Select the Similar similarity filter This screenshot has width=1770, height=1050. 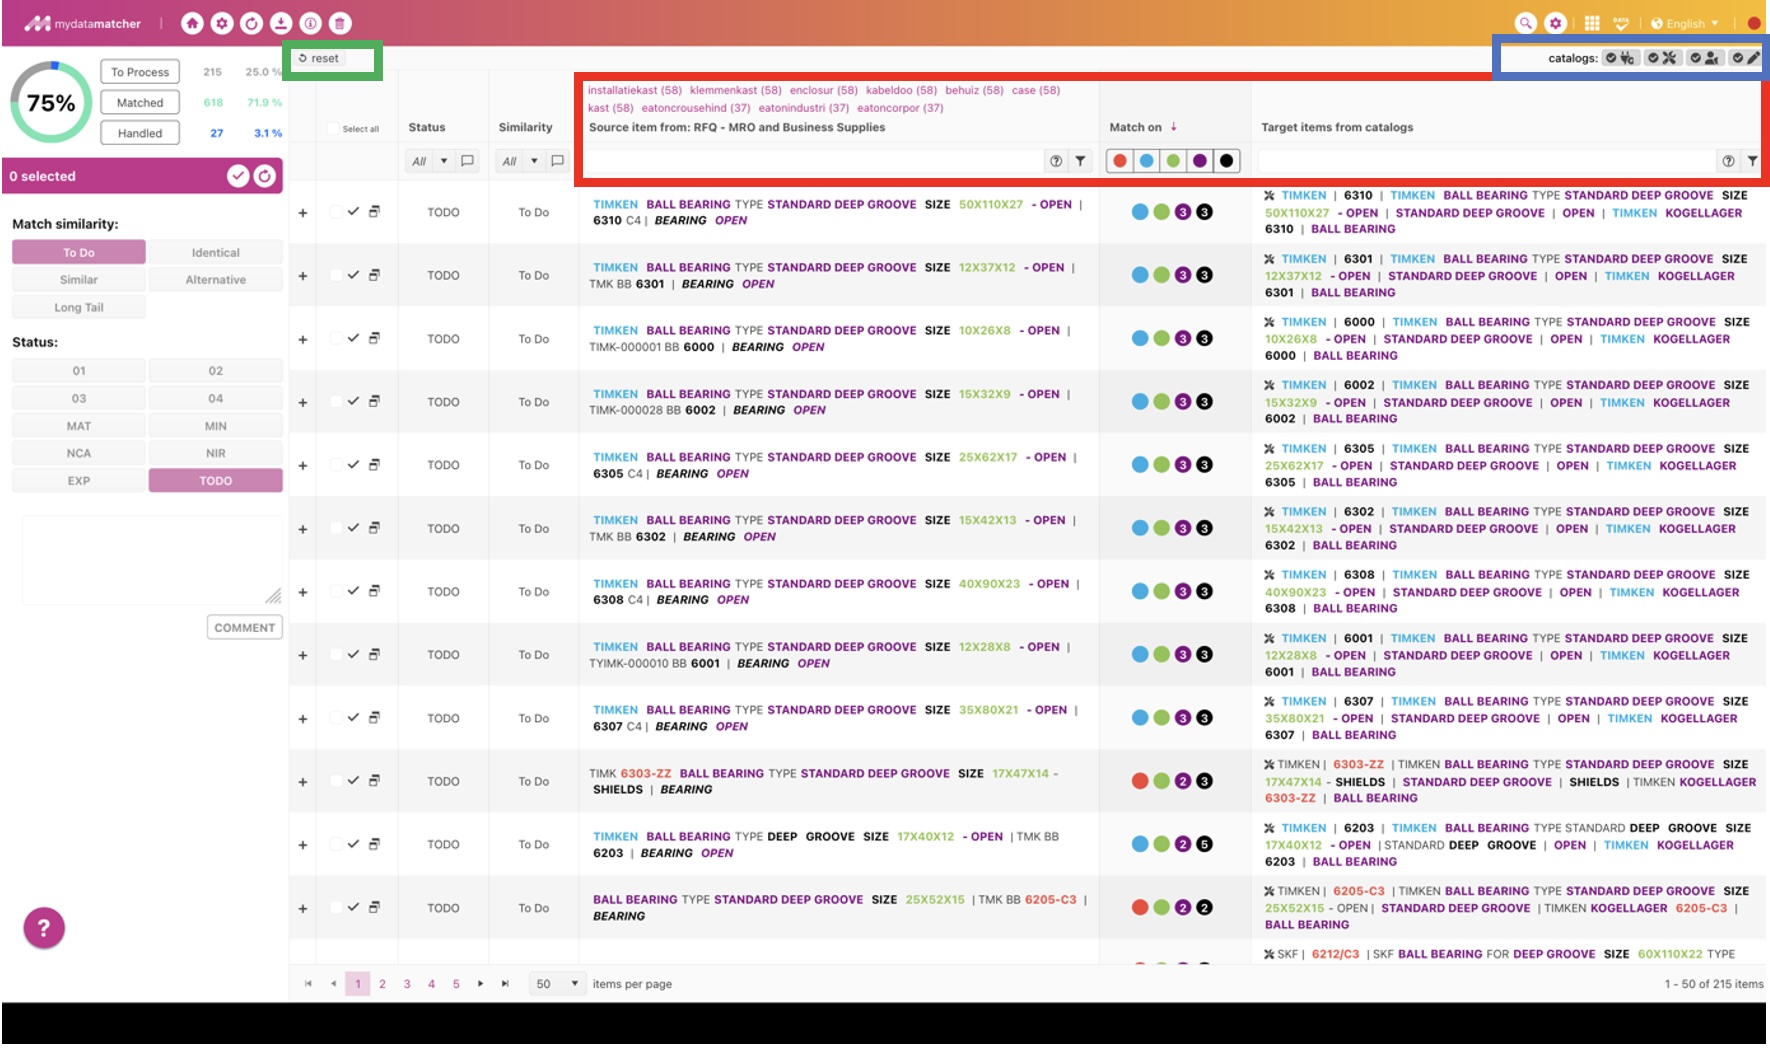(79, 280)
